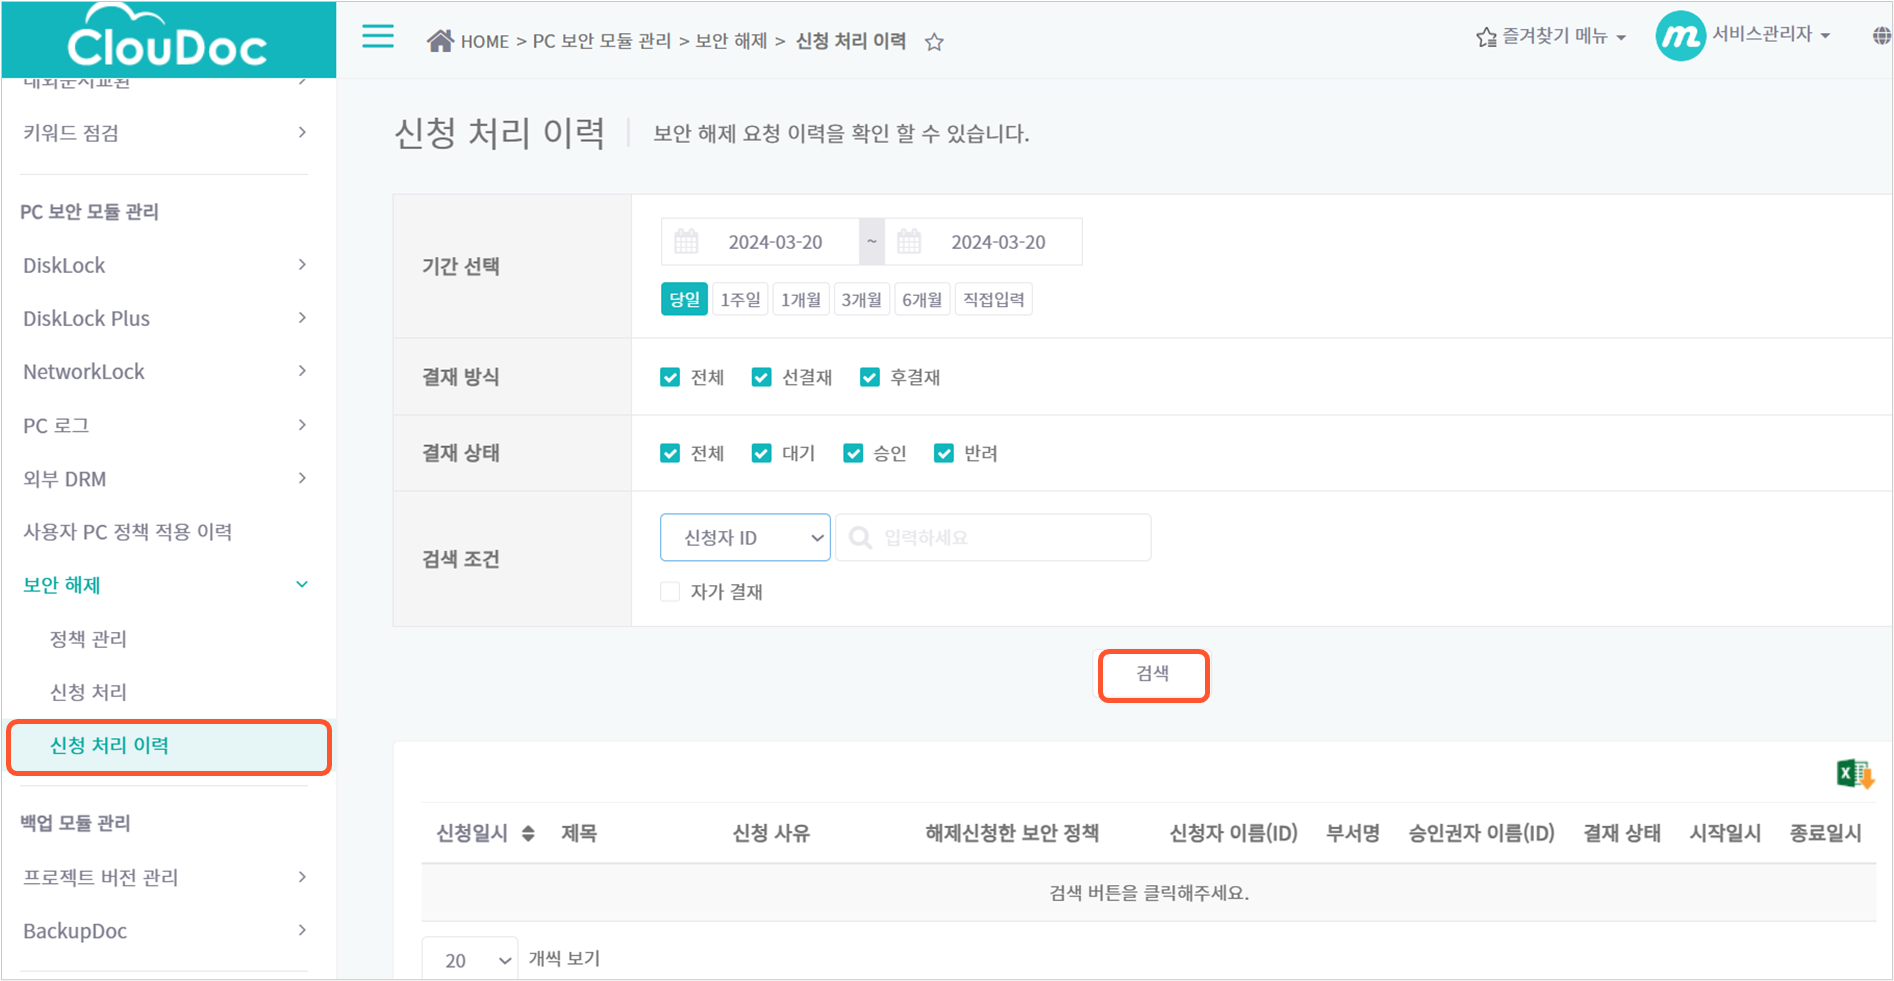Toggle 결재 상태 전체 checkbox
1894x981 pixels.
tap(670, 453)
